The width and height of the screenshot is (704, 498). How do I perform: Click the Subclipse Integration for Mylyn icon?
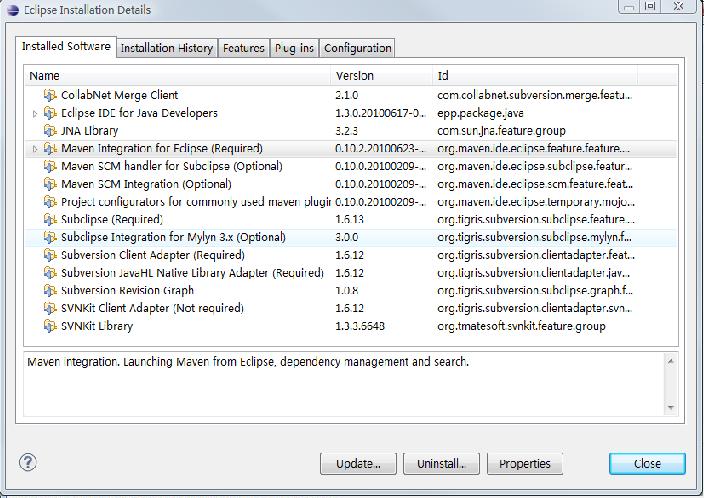point(50,237)
